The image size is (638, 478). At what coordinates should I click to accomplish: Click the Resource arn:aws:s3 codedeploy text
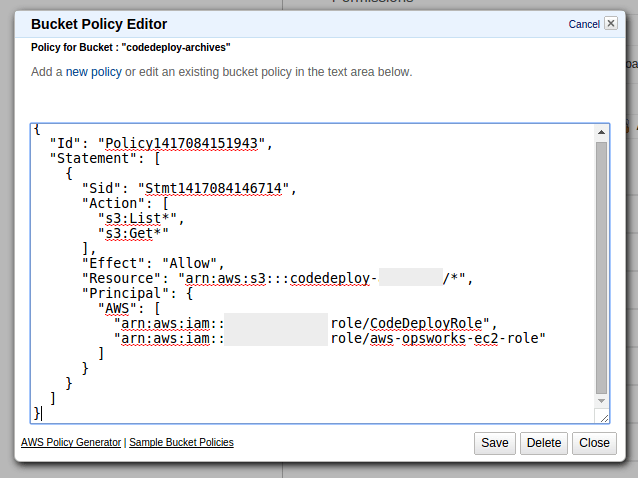pos(278,278)
